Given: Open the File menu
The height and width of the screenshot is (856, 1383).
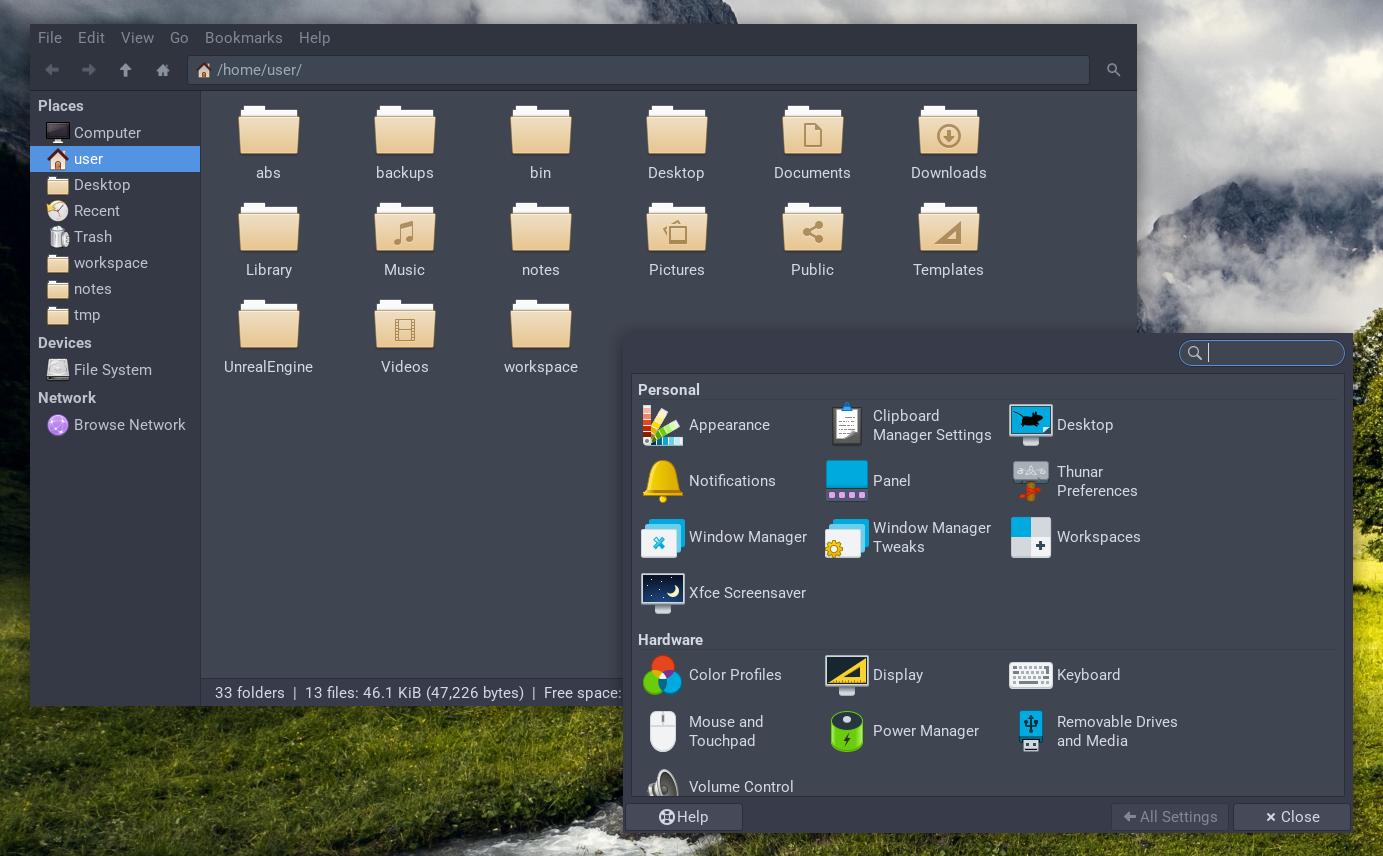Looking at the screenshot, I should (50, 38).
